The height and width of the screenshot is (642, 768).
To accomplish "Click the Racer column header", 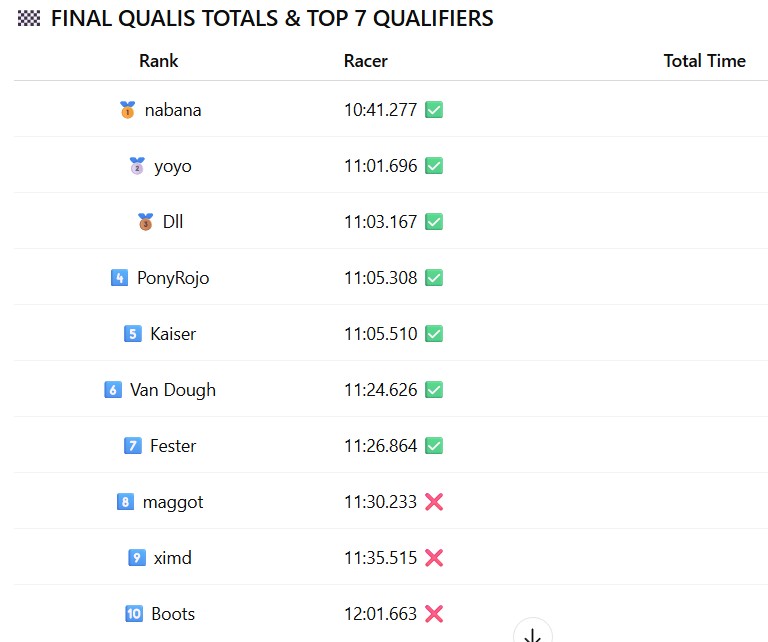I will (x=365, y=61).
